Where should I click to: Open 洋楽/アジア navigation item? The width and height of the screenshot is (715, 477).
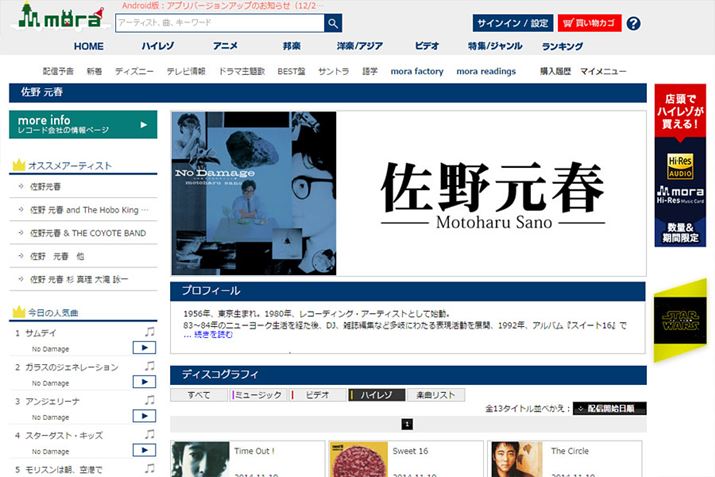pyautogui.click(x=359, y=46)
